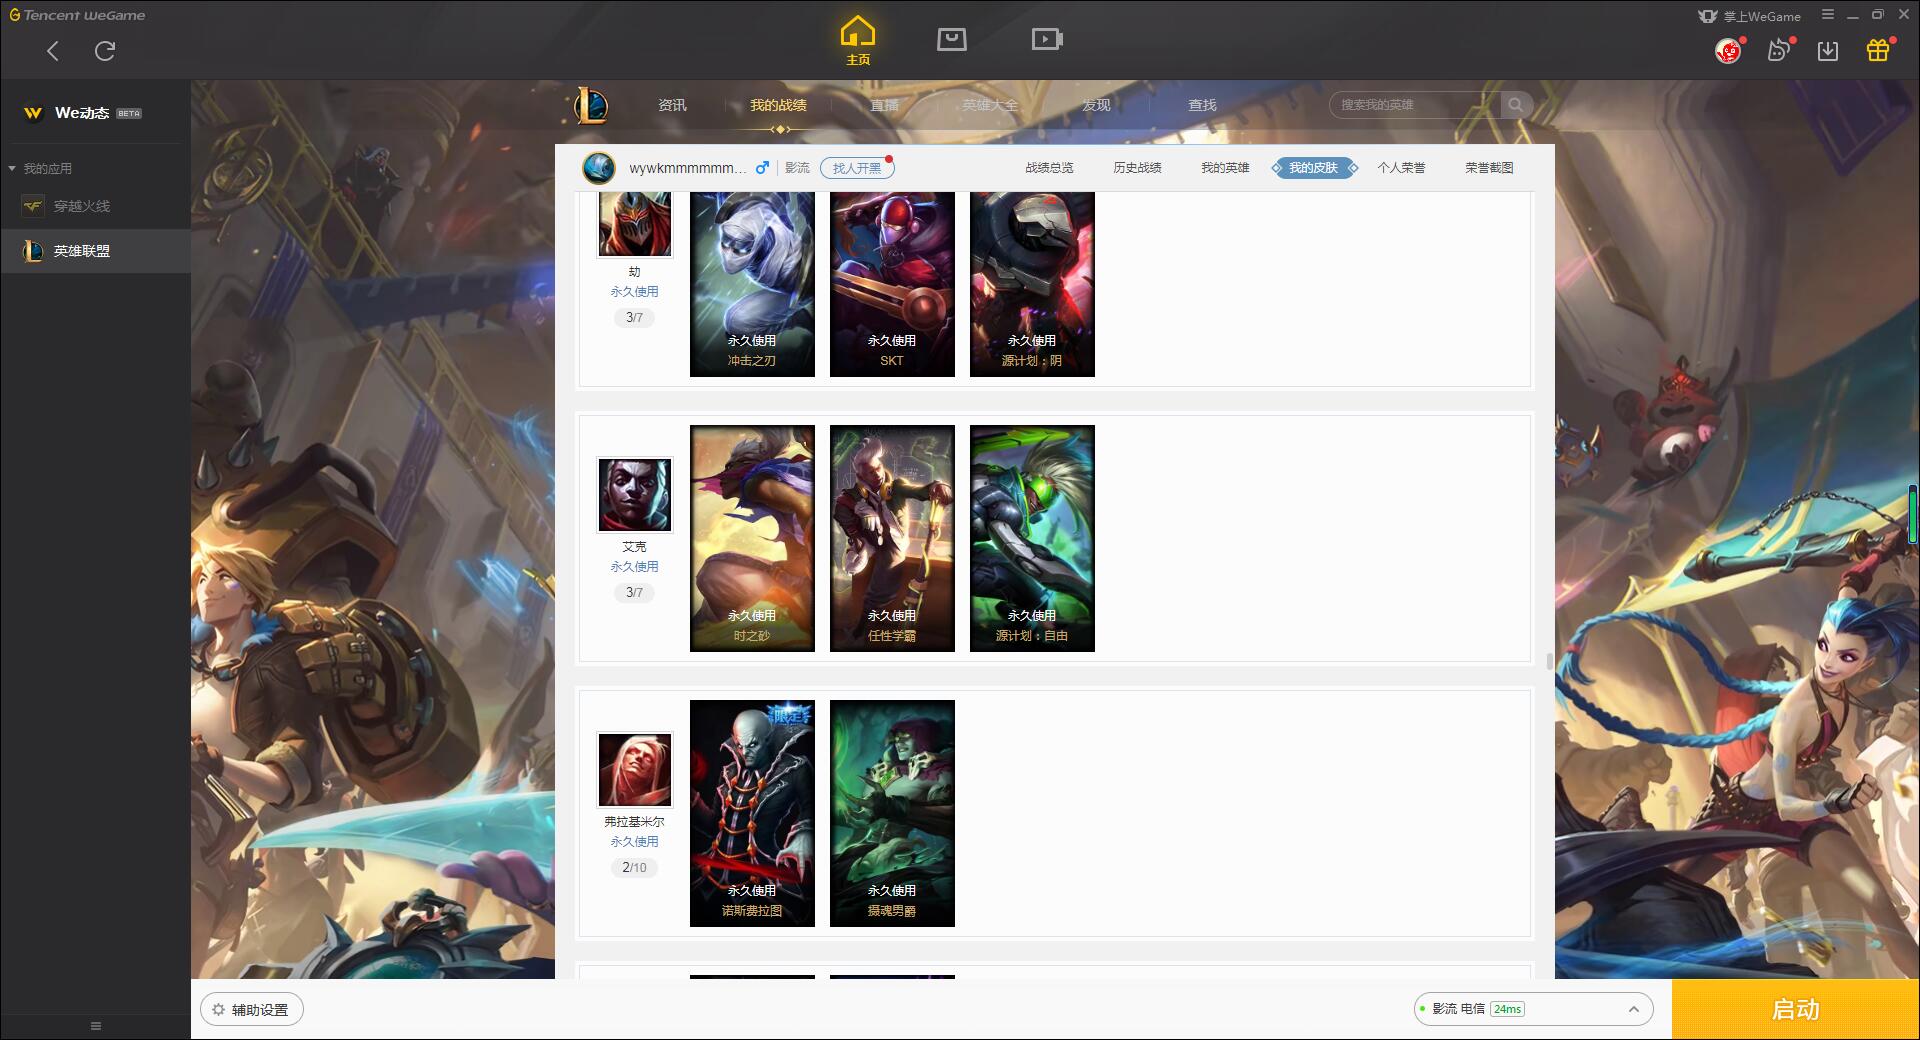Click the Tencent WeGame title logo
This screenshot has height=1040, width=1920.
(x=77, y=15)
